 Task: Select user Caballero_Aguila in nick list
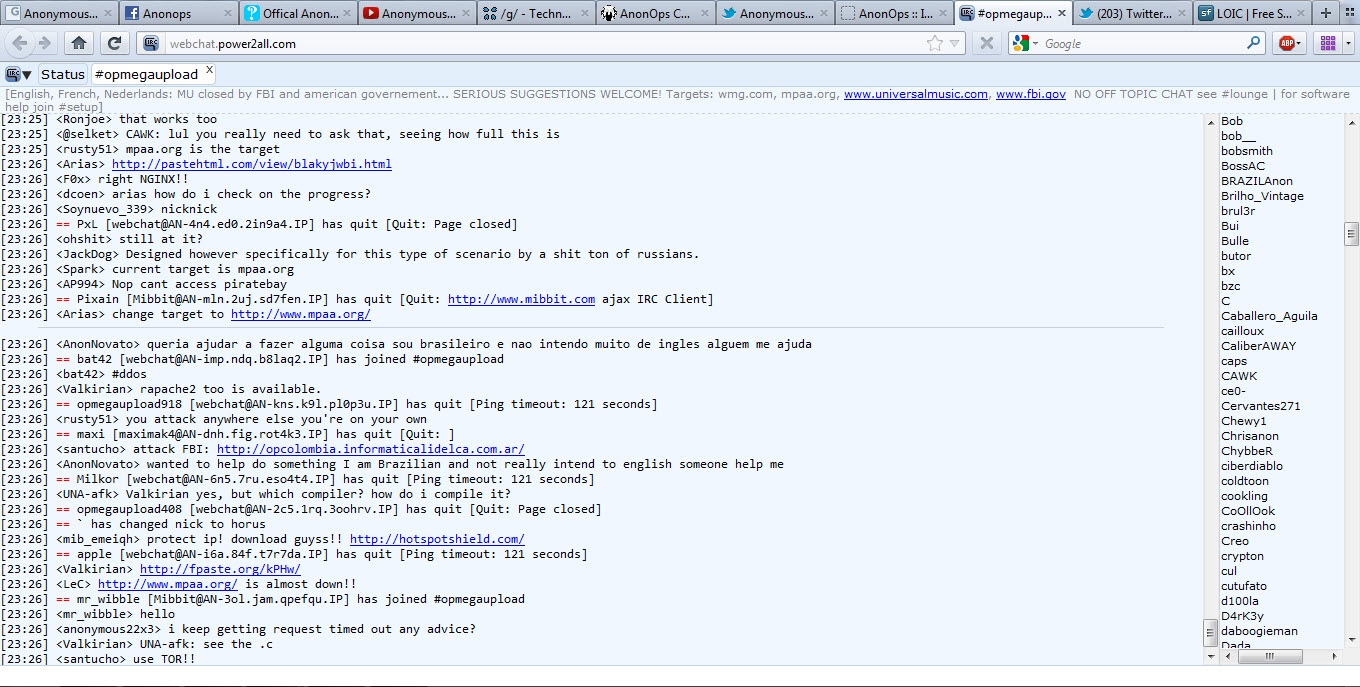tap(1269, 316)
